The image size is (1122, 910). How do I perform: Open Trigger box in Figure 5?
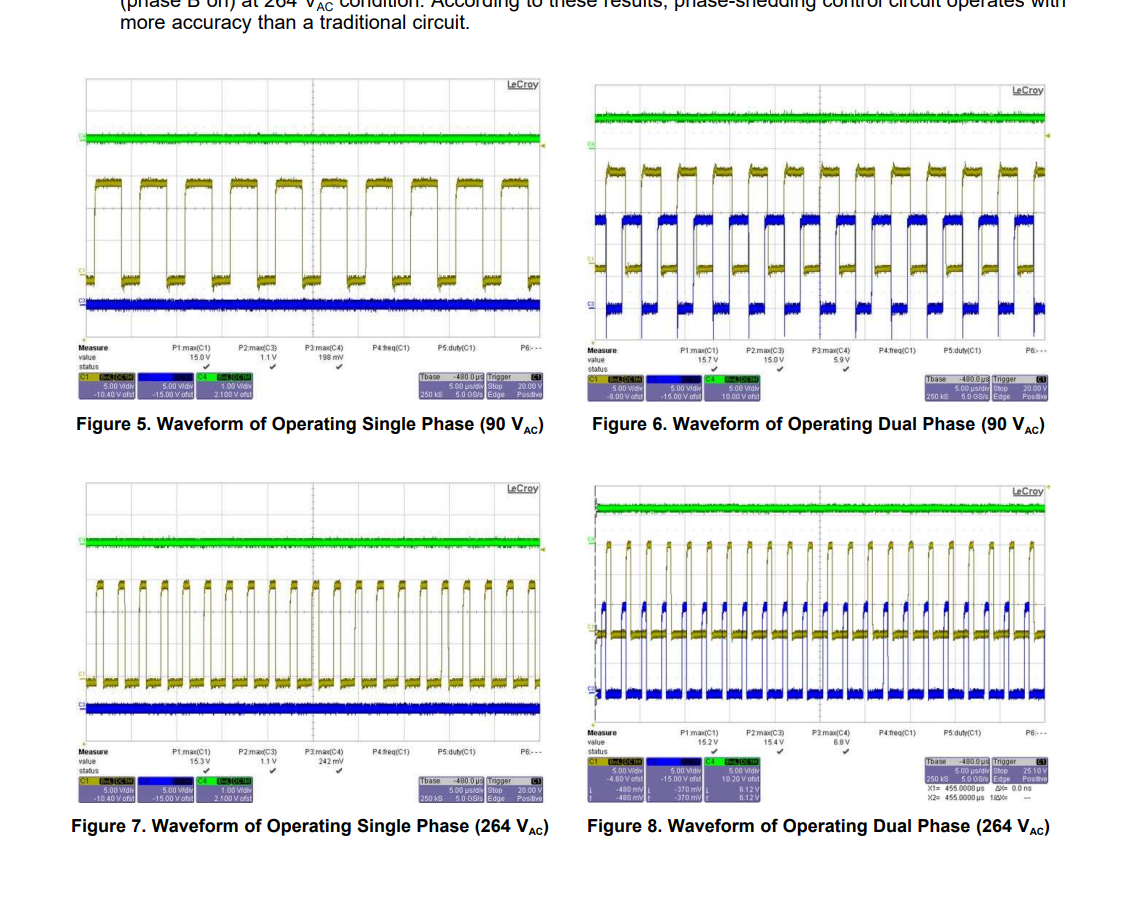point(515,386)
